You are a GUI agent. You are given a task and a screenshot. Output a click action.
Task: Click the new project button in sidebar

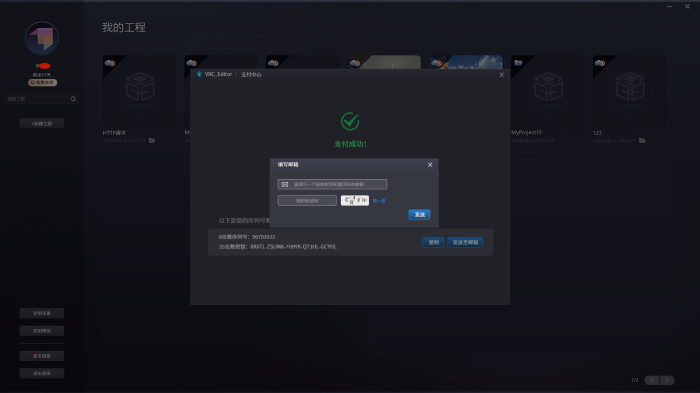point(42,124)
